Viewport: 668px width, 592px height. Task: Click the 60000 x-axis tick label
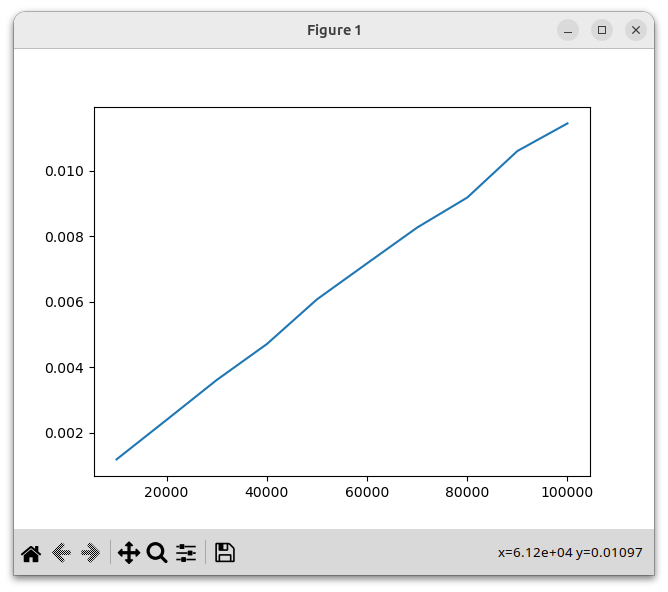[x=367, y=492]
